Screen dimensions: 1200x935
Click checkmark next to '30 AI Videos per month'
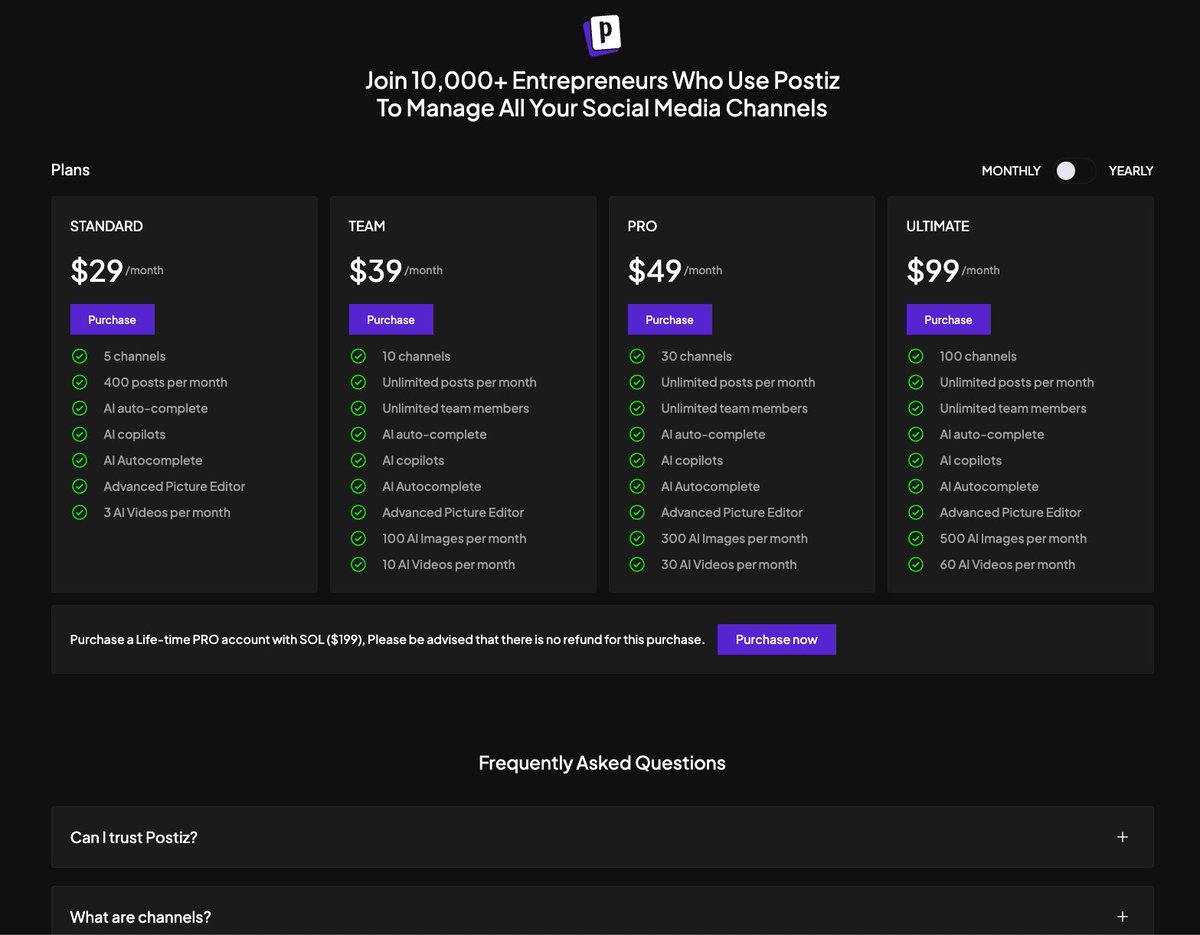tap(637, 564)
